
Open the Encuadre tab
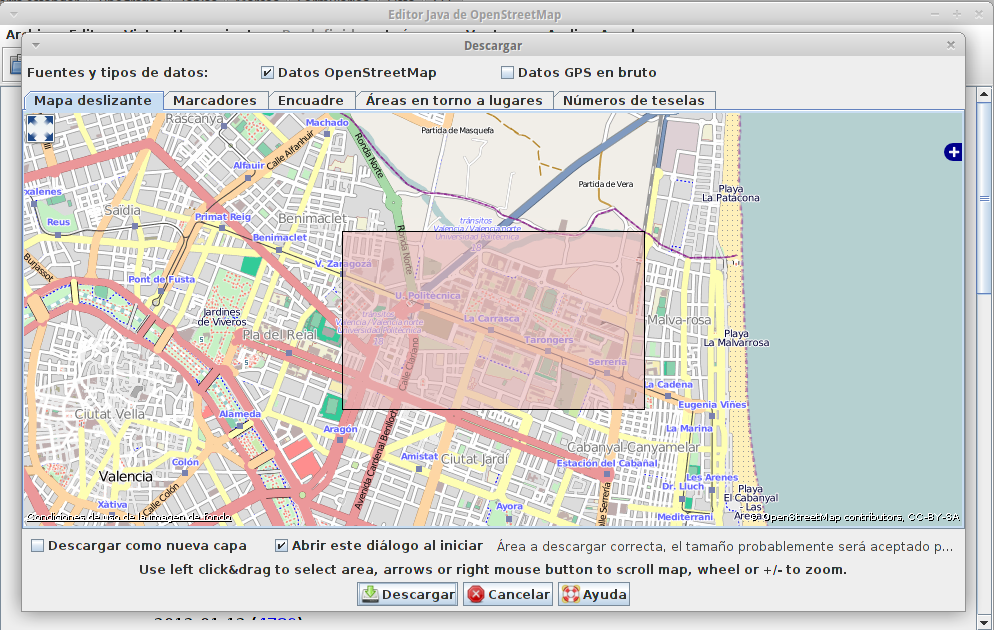pos(310,100)
